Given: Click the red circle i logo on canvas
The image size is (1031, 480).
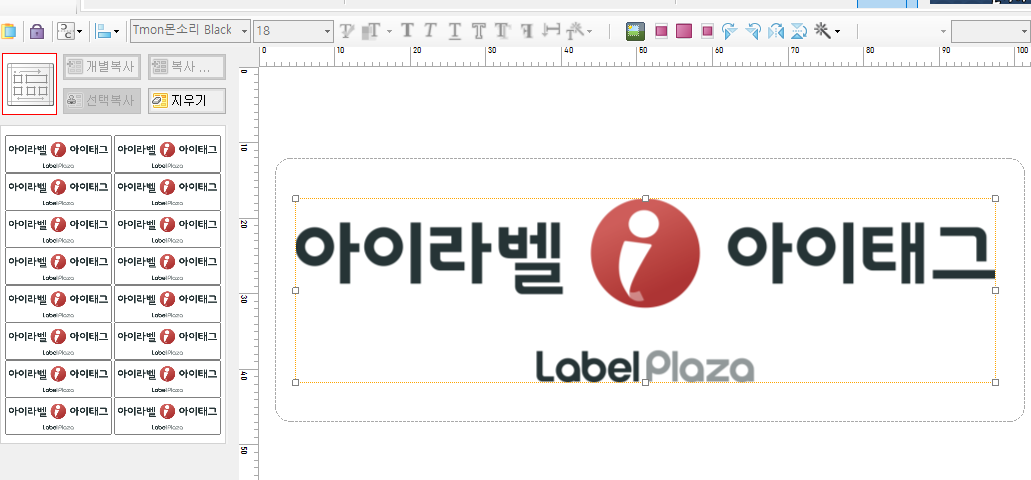Looking at the screenshot, I should [645, 252].
